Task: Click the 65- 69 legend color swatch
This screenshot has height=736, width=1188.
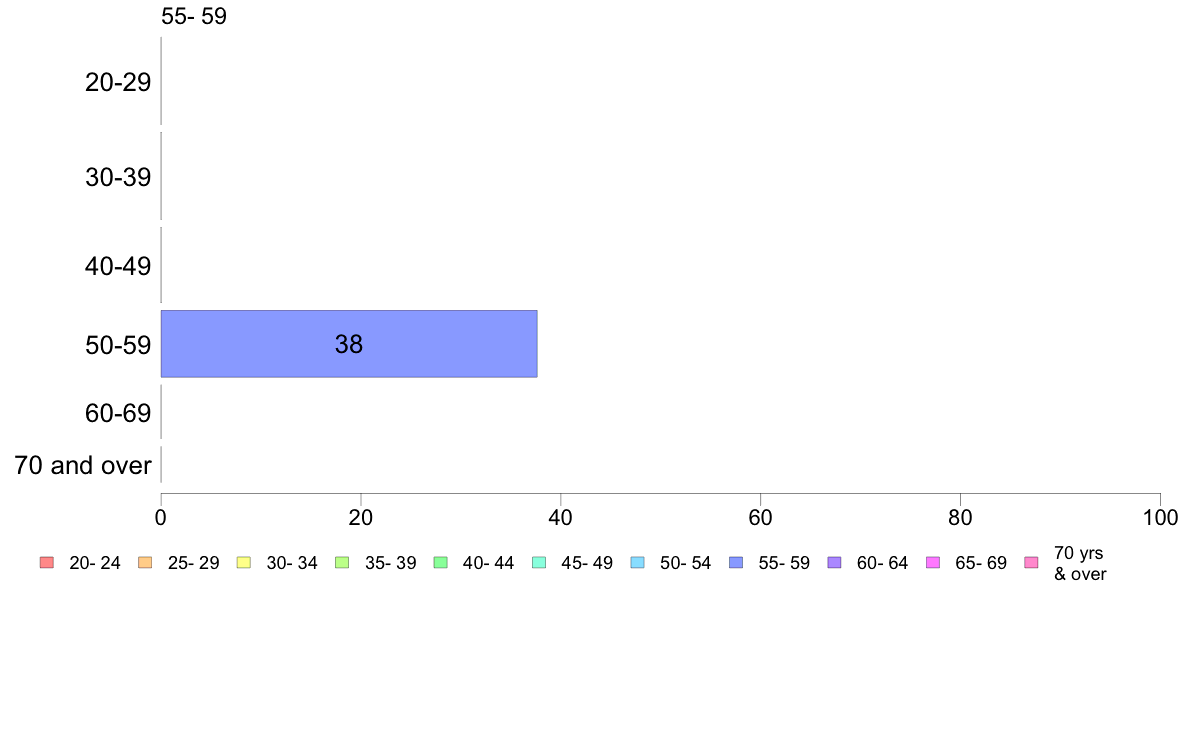Action: click(x=933, y=562)
